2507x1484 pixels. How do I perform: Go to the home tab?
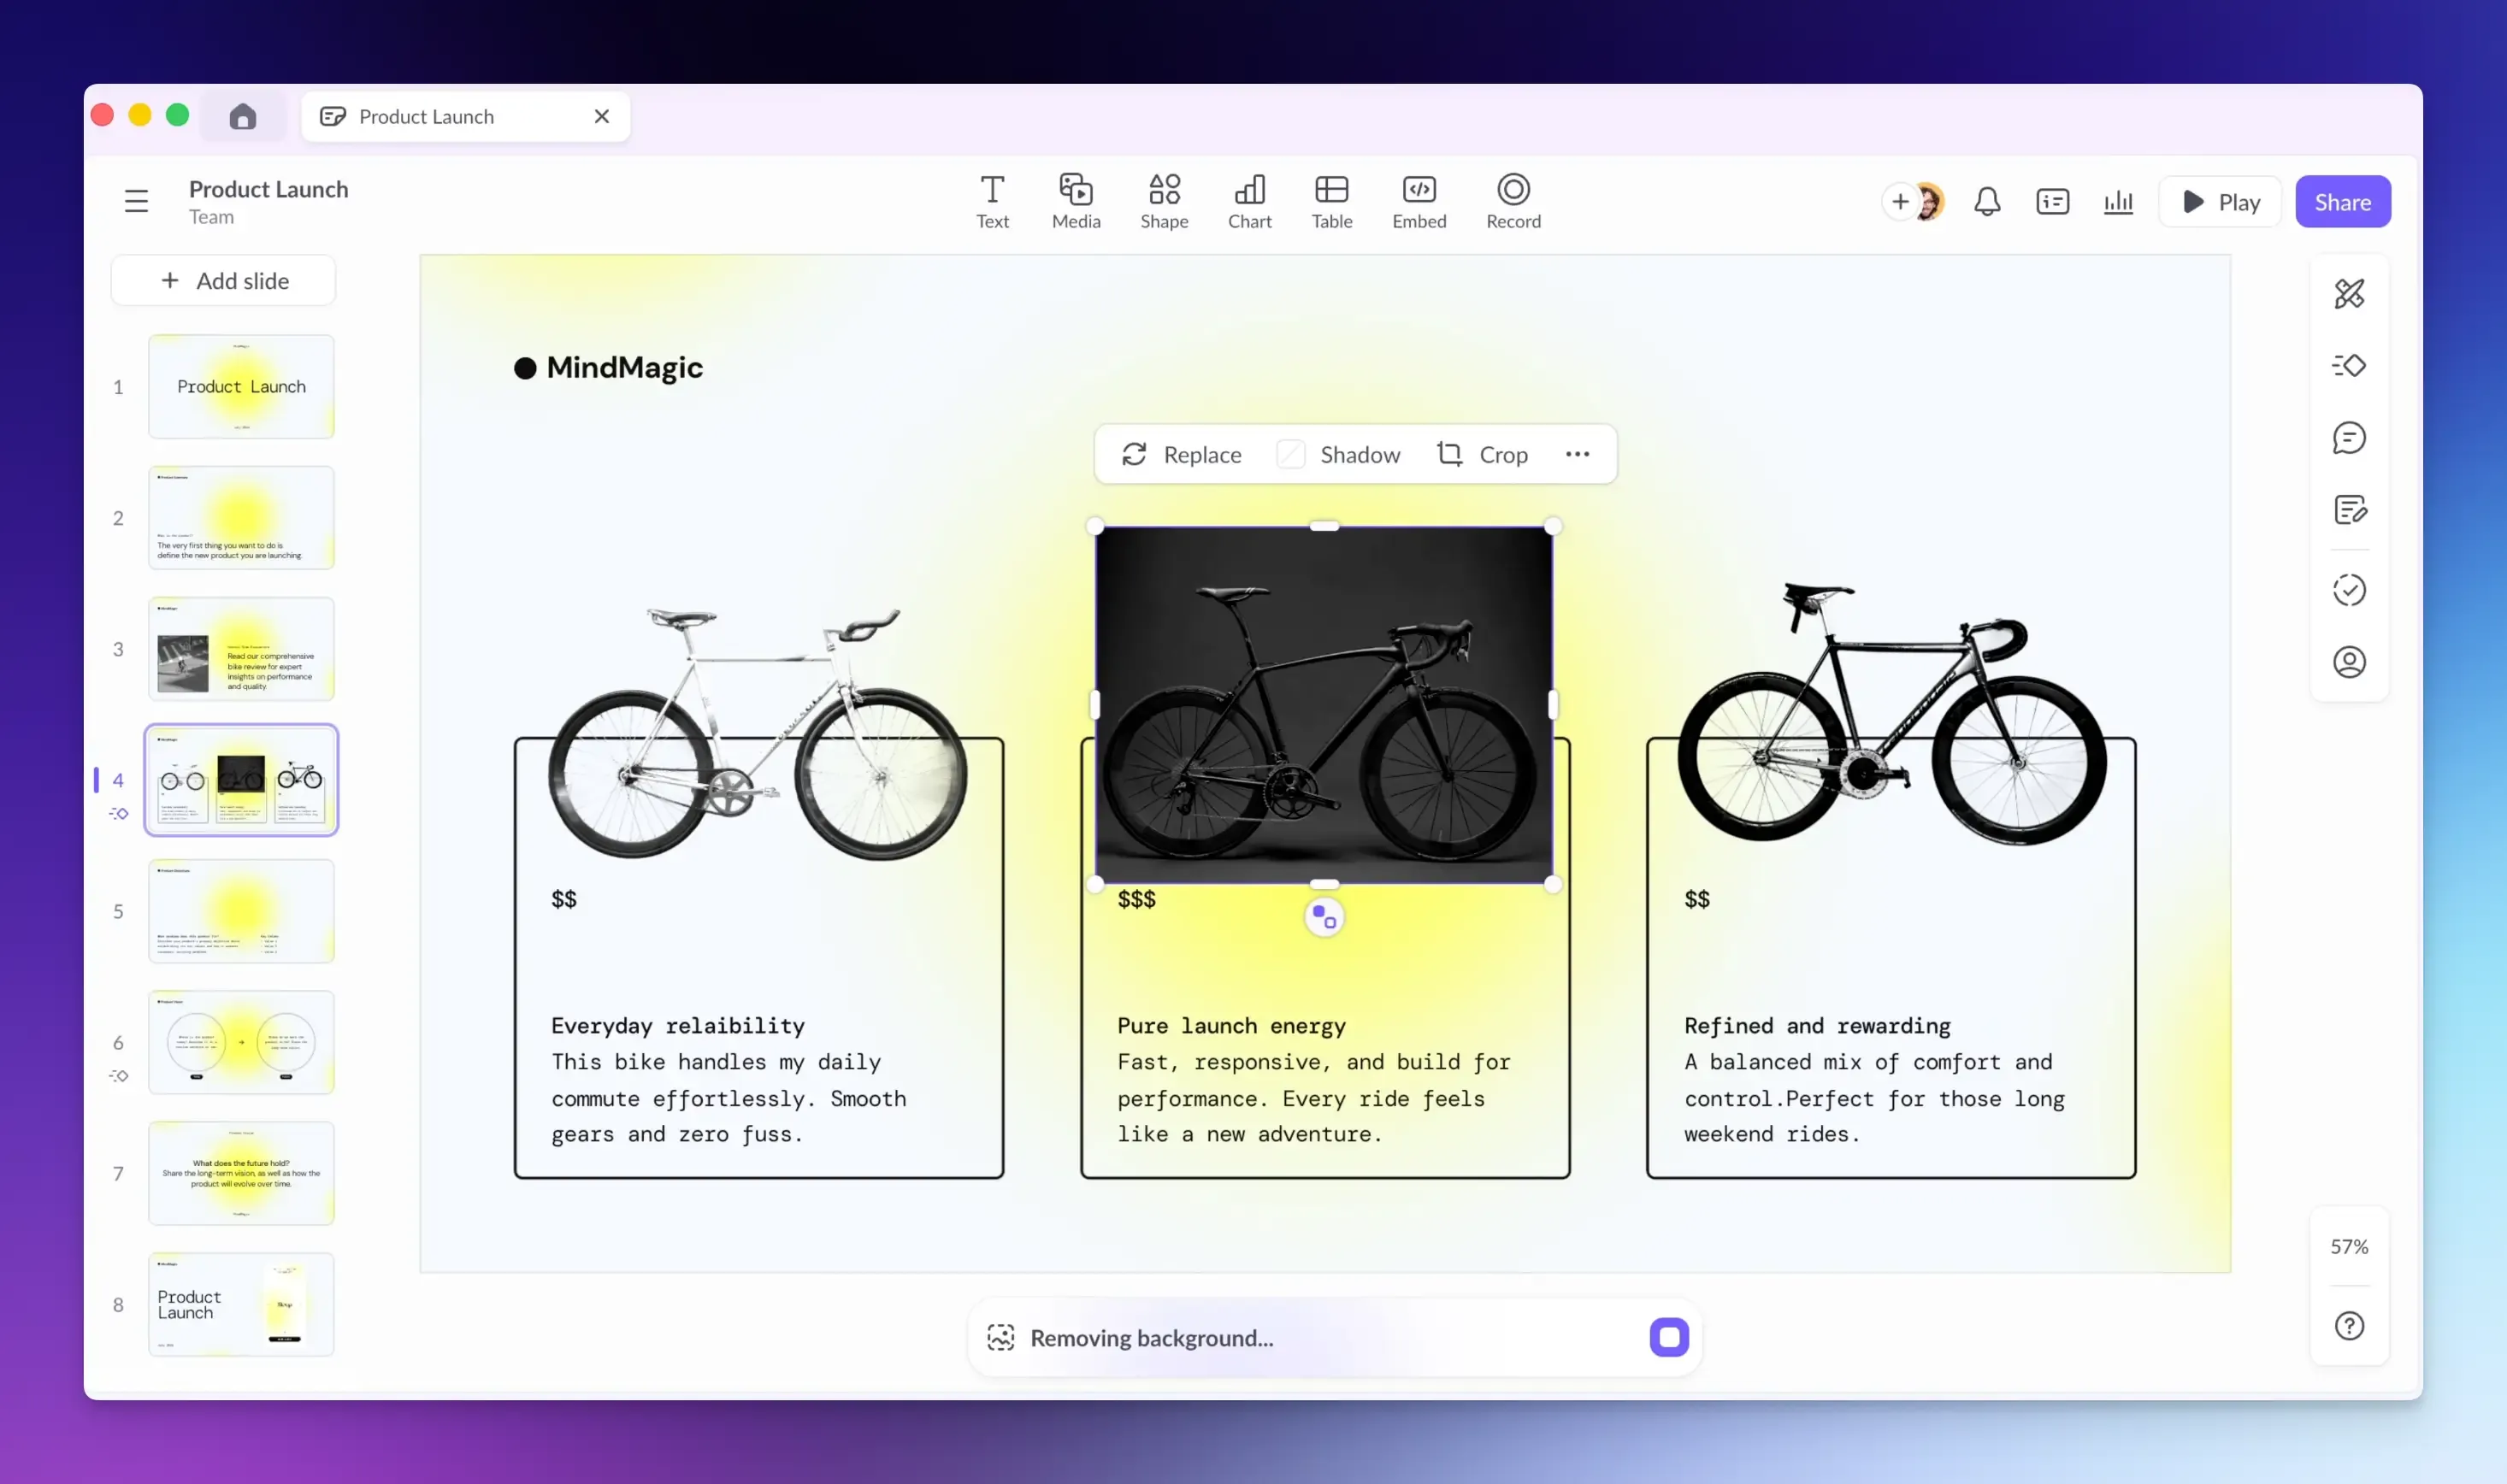(242, 117)
